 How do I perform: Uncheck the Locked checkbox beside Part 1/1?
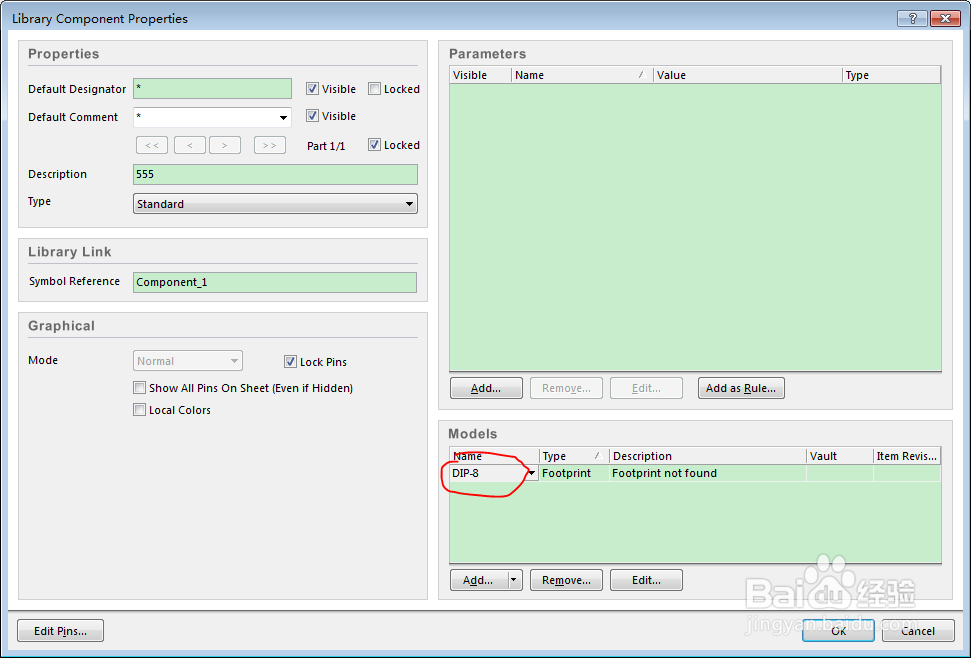pyautogui.click(x=374, y=145)
